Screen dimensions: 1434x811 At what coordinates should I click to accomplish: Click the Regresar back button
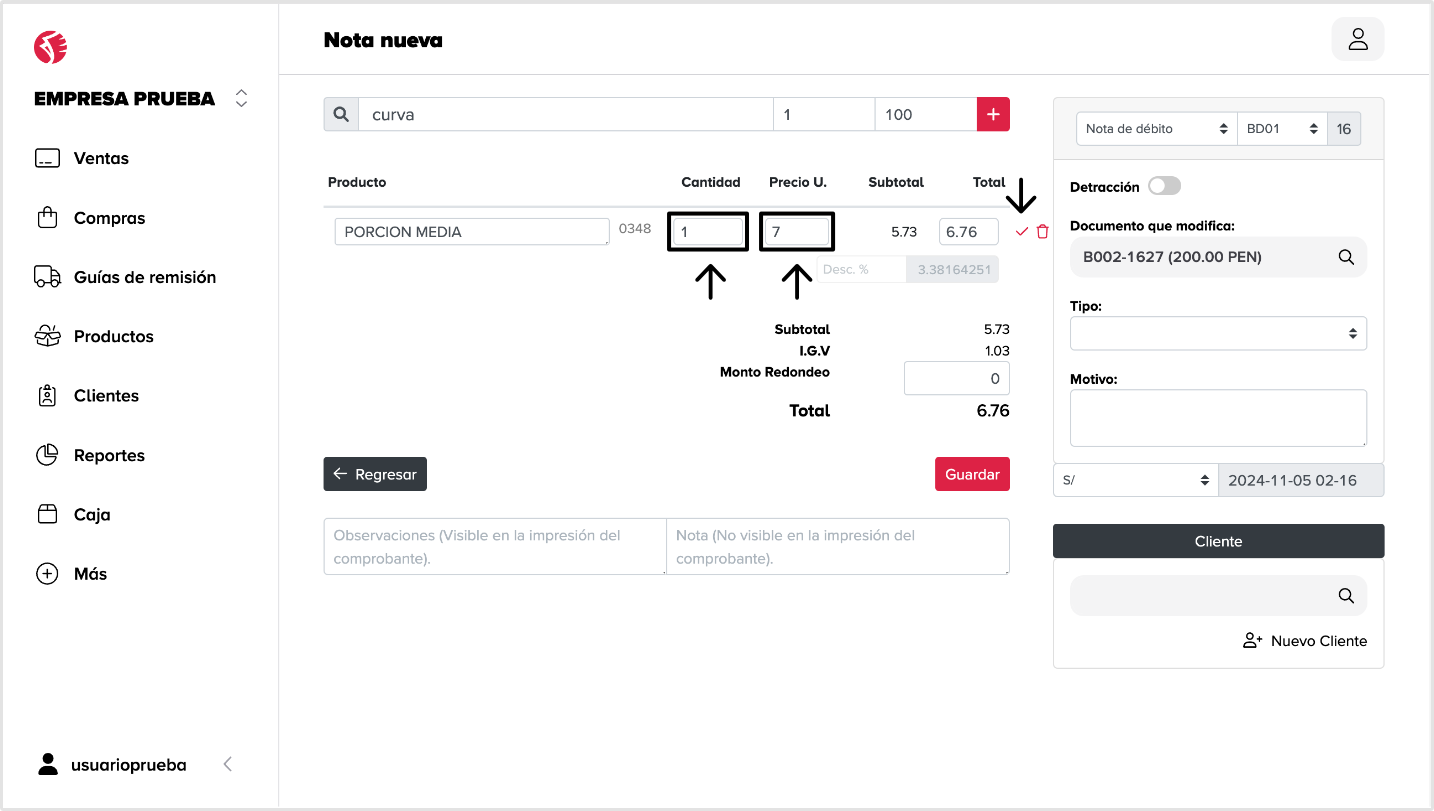click(375, 474)
